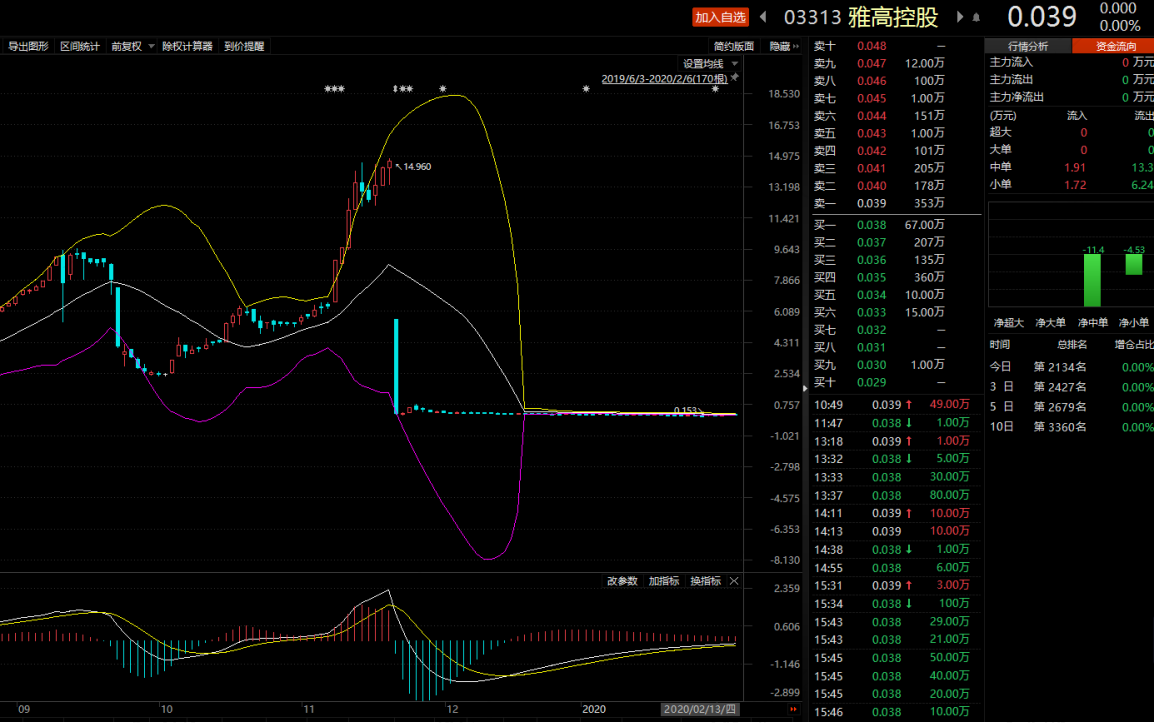
Task: Click the panel splitter arrow beside order book
Action: coord(804,387)
